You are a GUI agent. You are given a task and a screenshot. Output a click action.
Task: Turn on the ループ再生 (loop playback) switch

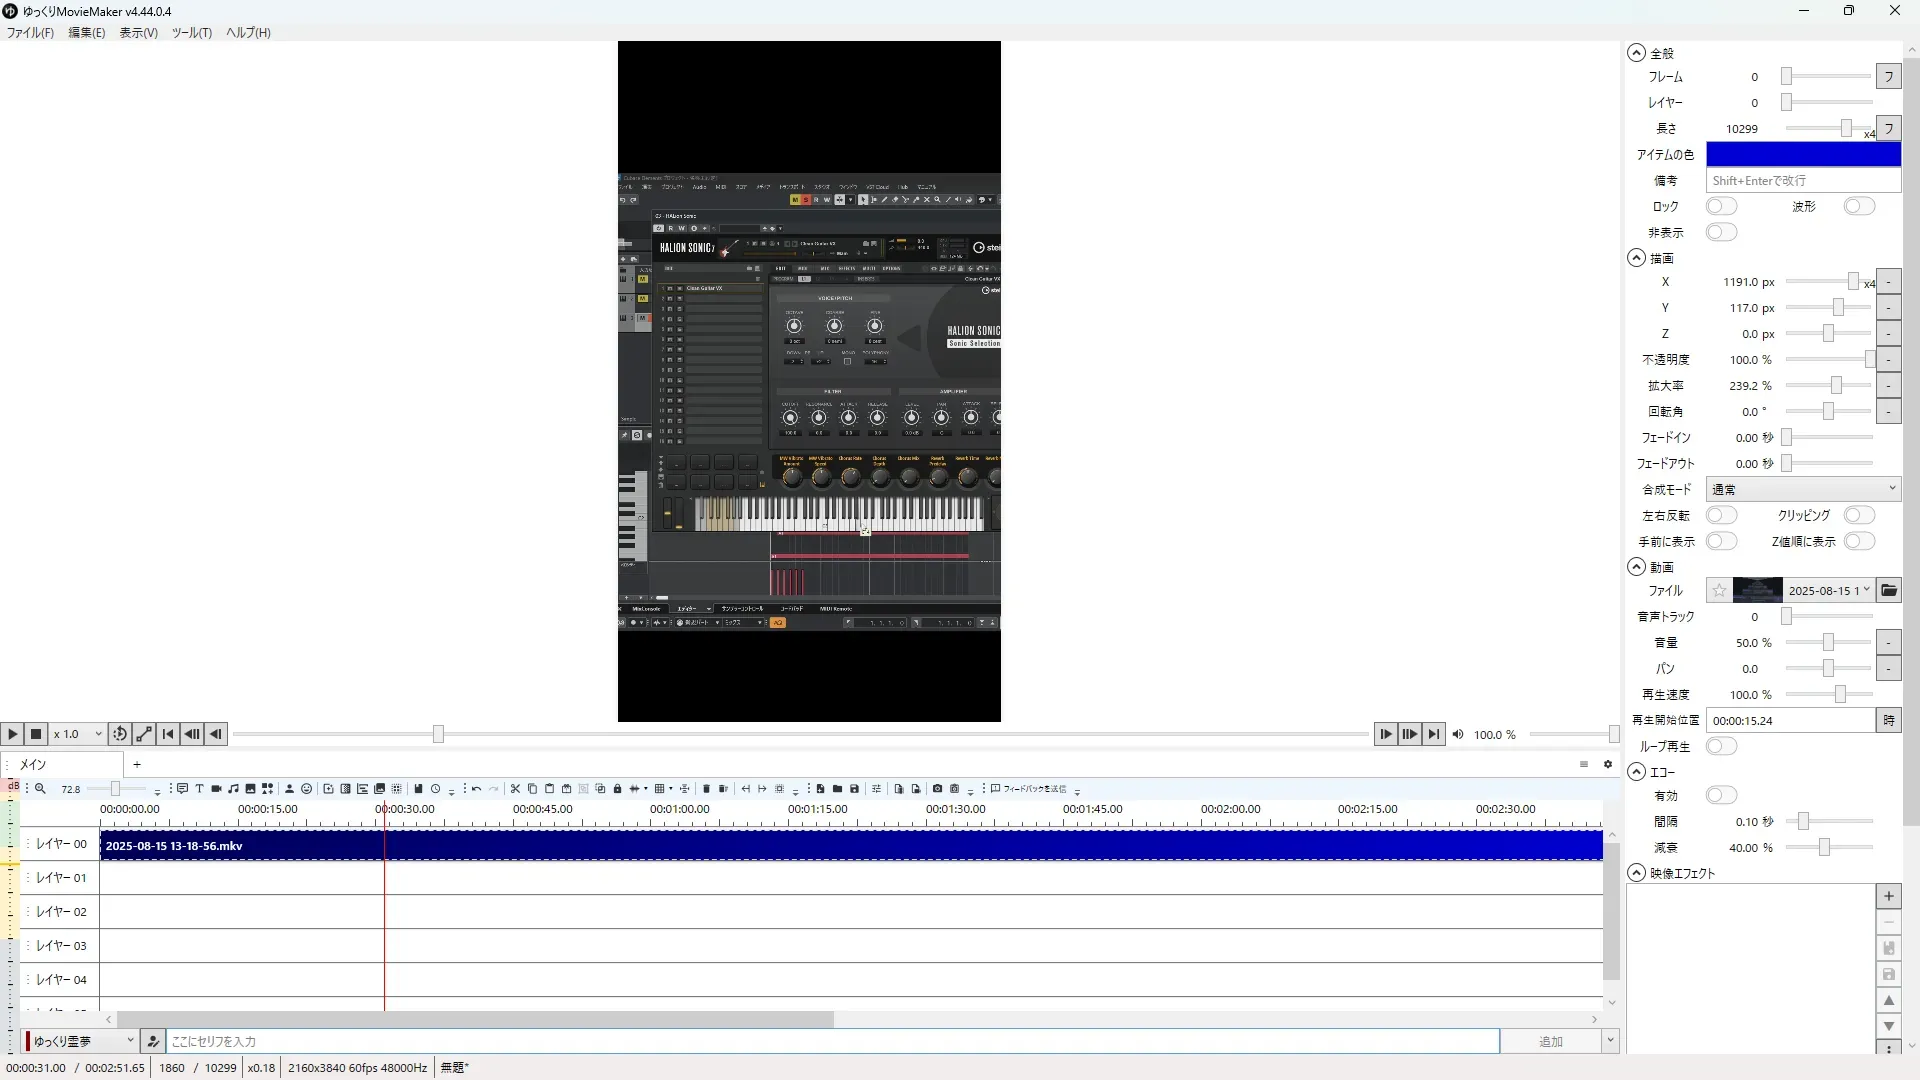tap(1721, 746)
